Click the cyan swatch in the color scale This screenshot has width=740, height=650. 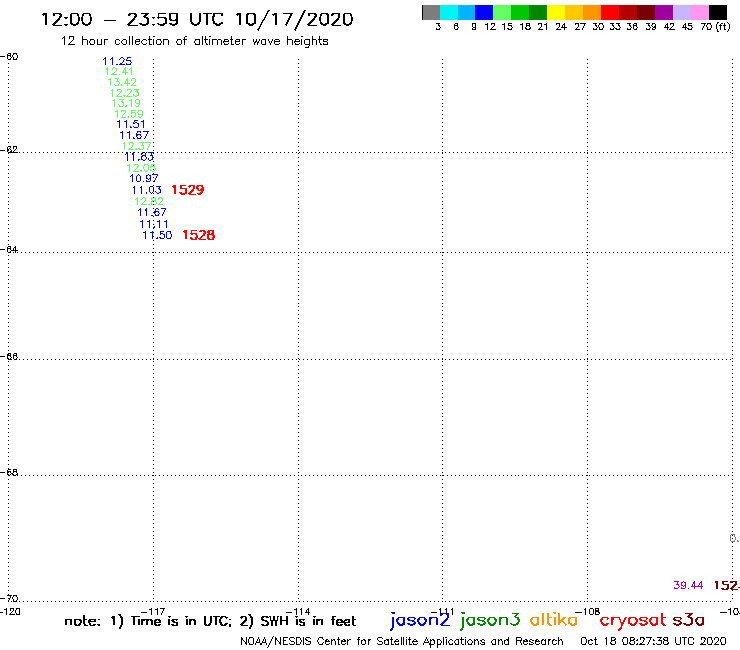click(x=449, y=12)
